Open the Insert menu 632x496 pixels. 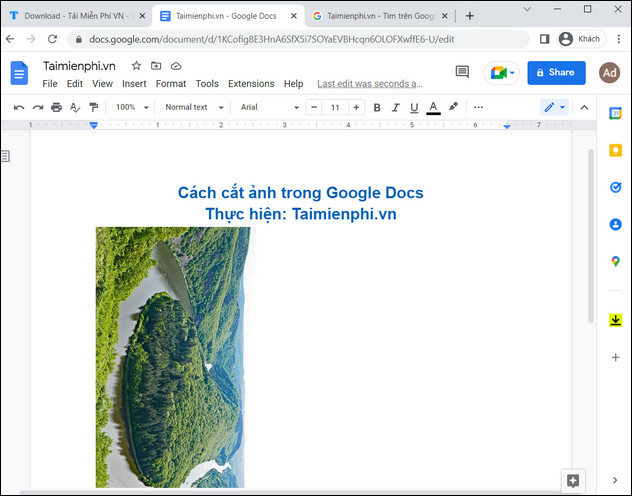[134, 84]
